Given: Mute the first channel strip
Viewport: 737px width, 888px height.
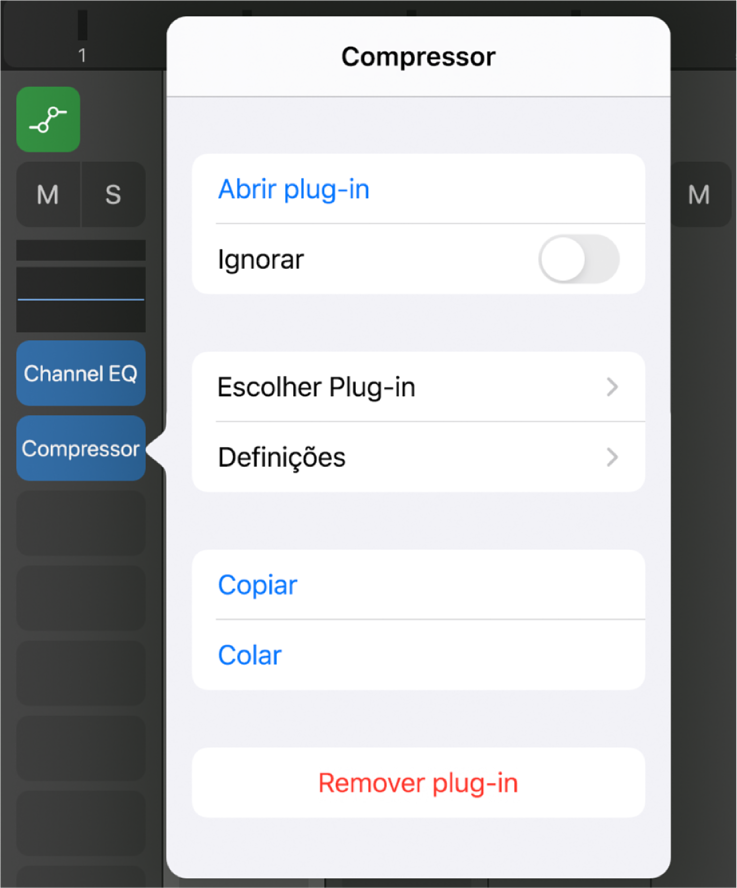Looking at the screenshot, I should coord(48,195).
